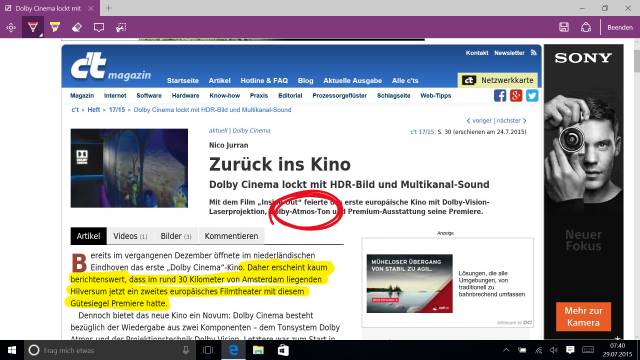Viewport: 640px width, 360px height.
Task: Add a typed note
Action: 99,27
